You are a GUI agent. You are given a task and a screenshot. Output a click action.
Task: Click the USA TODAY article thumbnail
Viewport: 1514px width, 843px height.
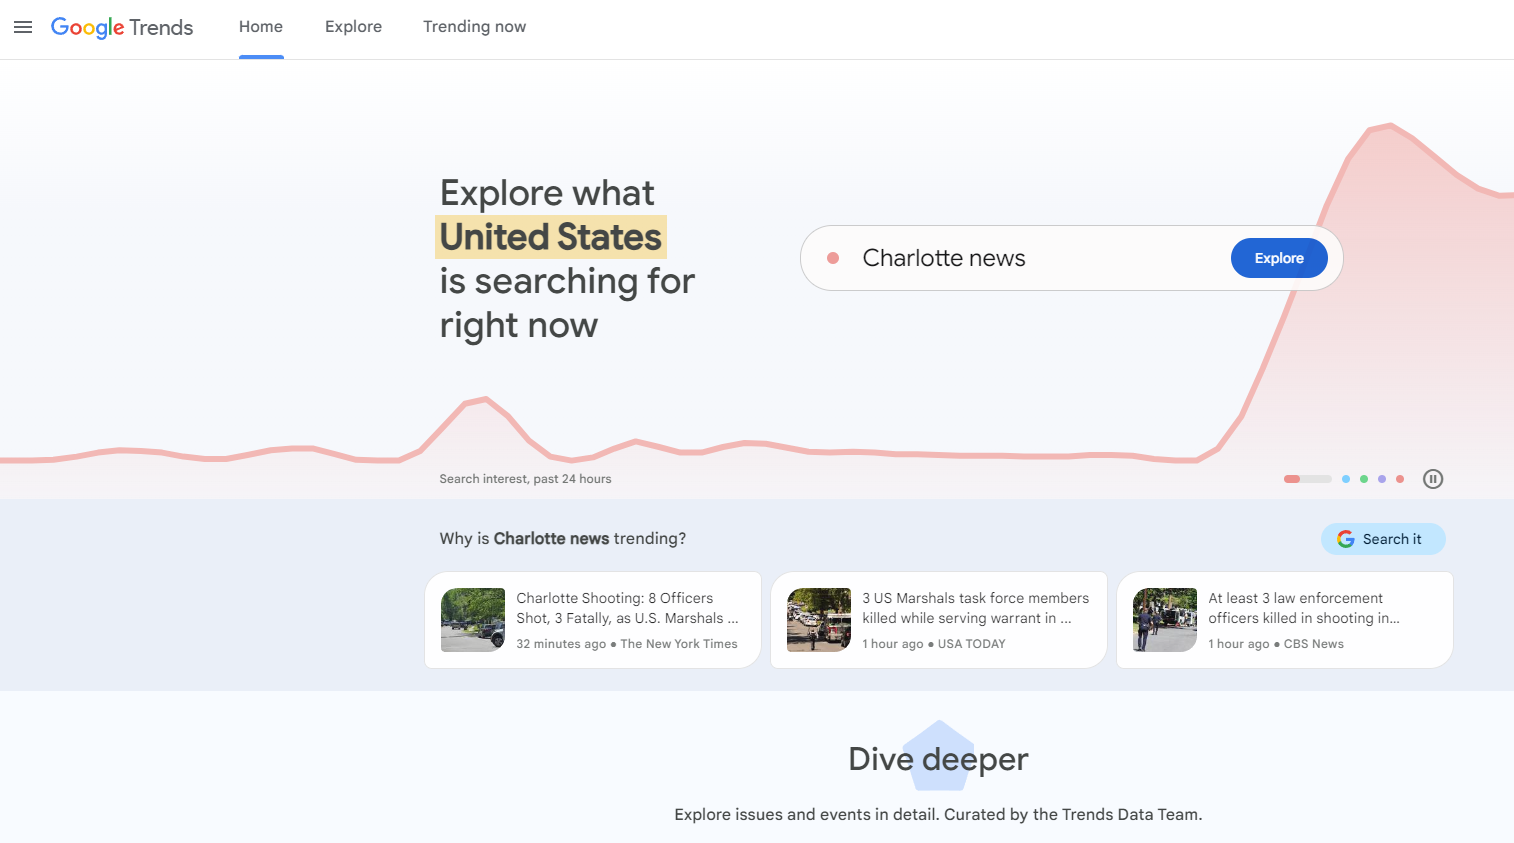coord(819,620)
